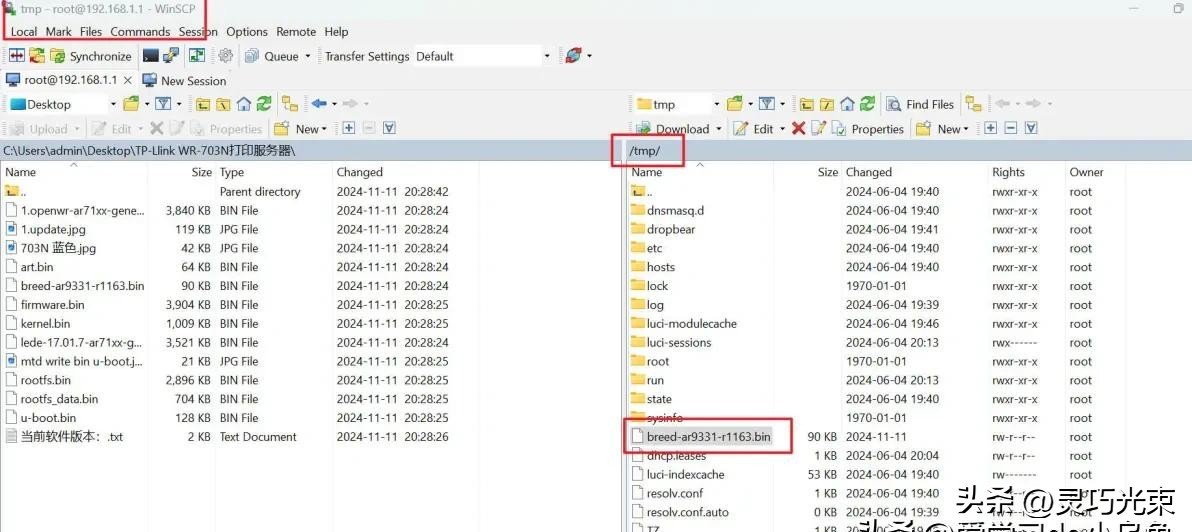Go to remote home directory icon
1192x532 pixels.
(x=847, y=104)
